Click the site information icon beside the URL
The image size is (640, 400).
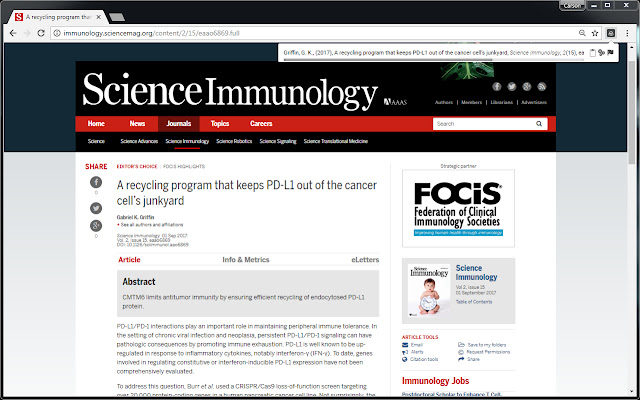(x=57, y=33)
